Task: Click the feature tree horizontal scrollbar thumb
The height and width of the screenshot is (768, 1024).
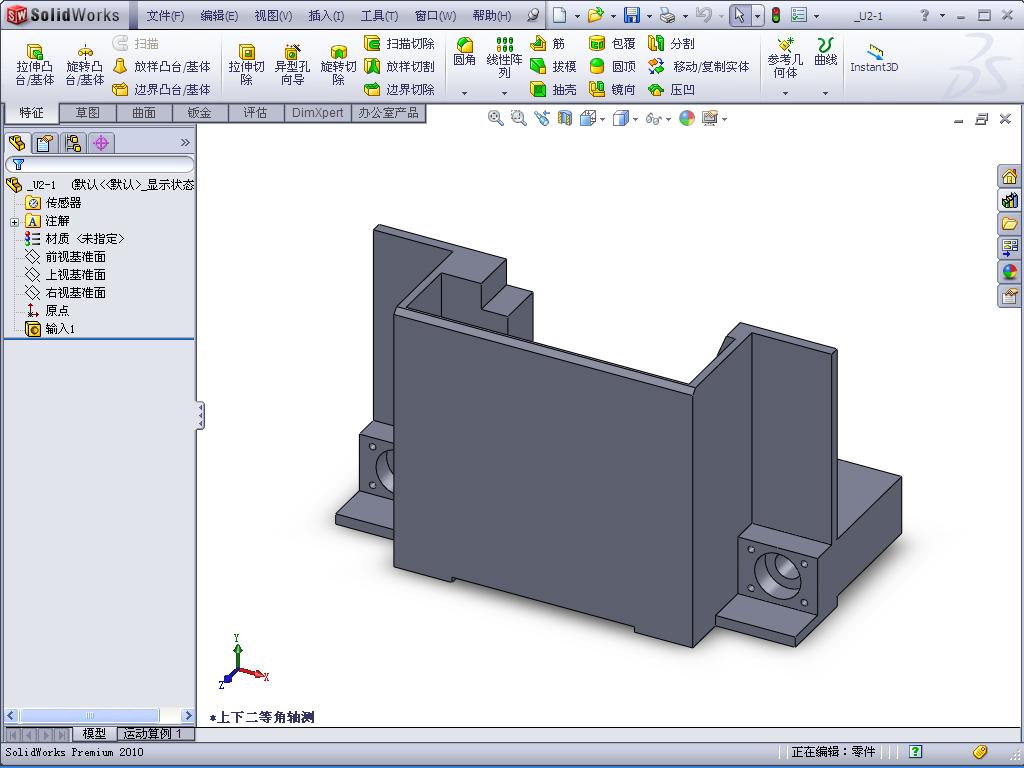Action: pyautogui.click(x=89, y=716)
